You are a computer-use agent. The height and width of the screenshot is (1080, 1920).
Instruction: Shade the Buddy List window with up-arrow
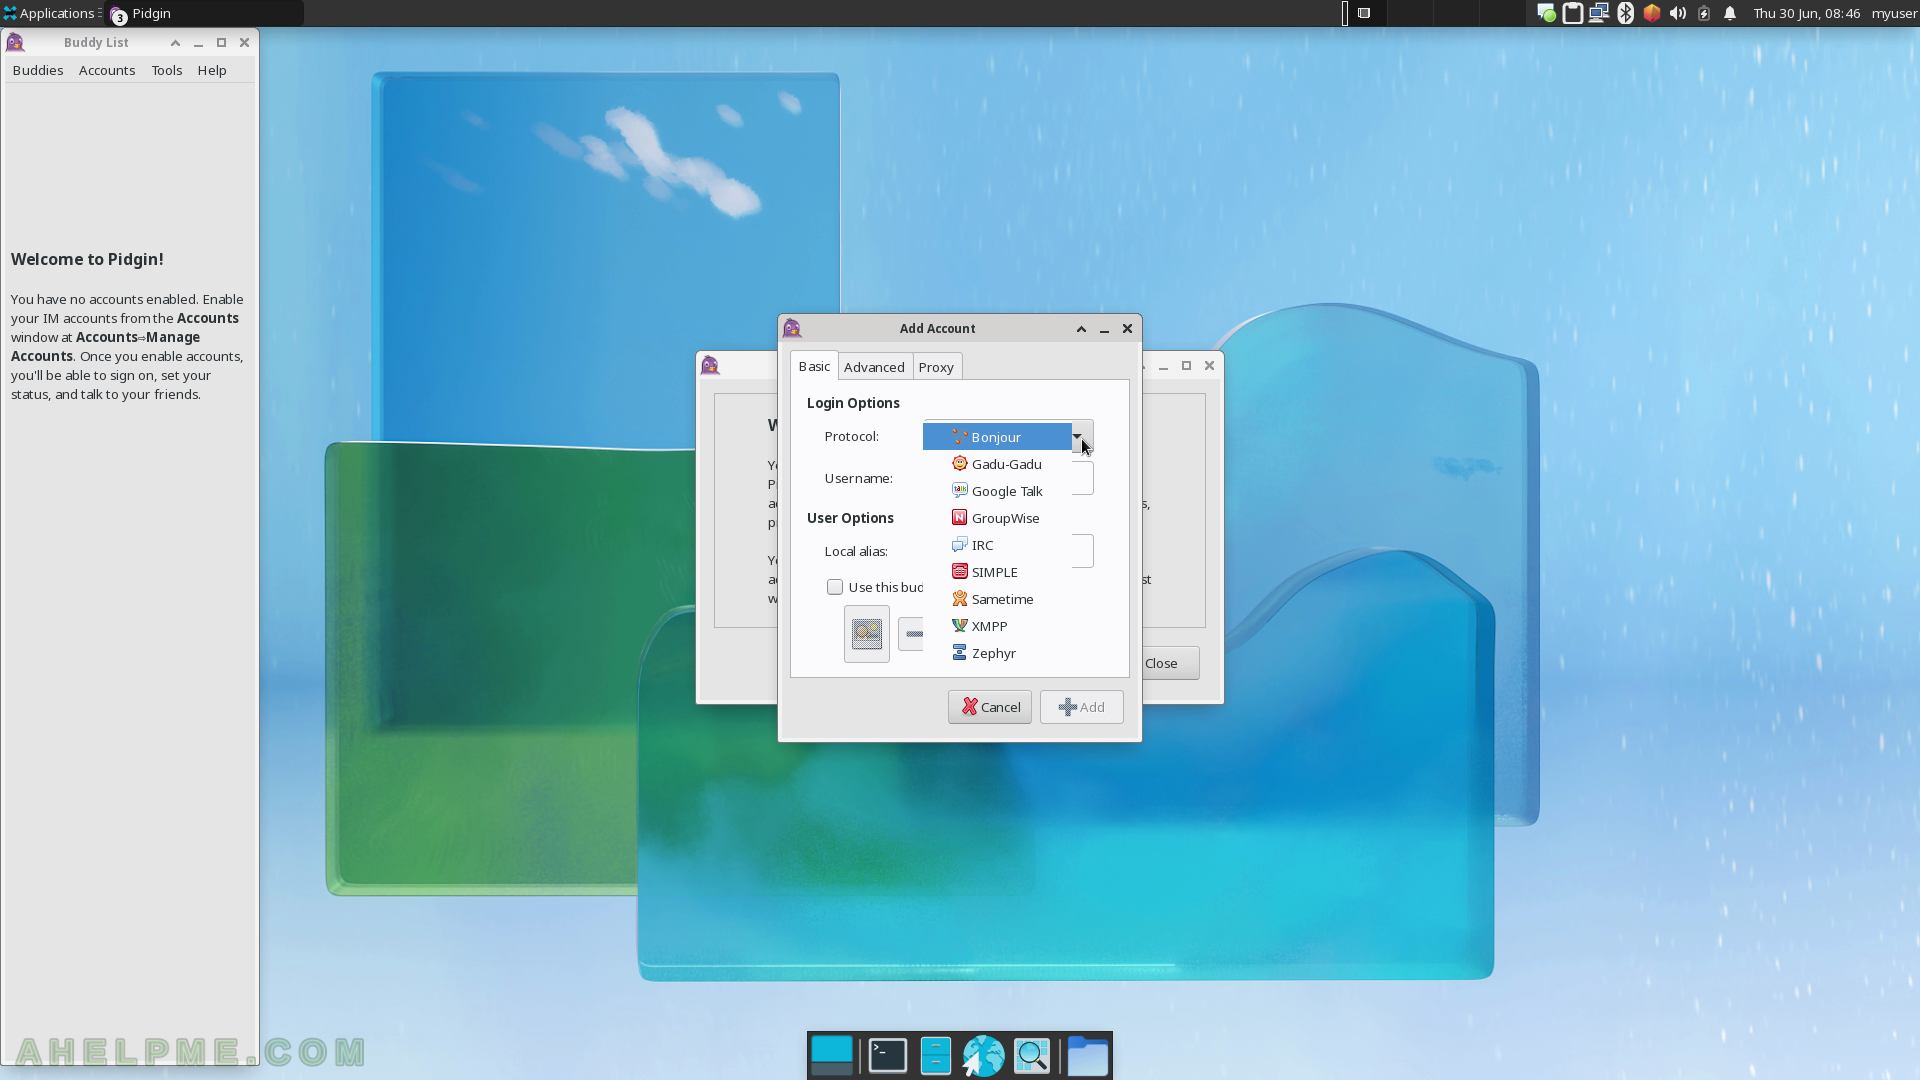pos(175,43)
